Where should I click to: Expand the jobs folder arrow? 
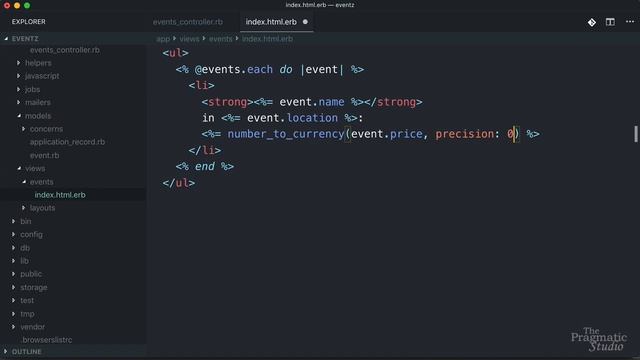(x=18, y=89)
